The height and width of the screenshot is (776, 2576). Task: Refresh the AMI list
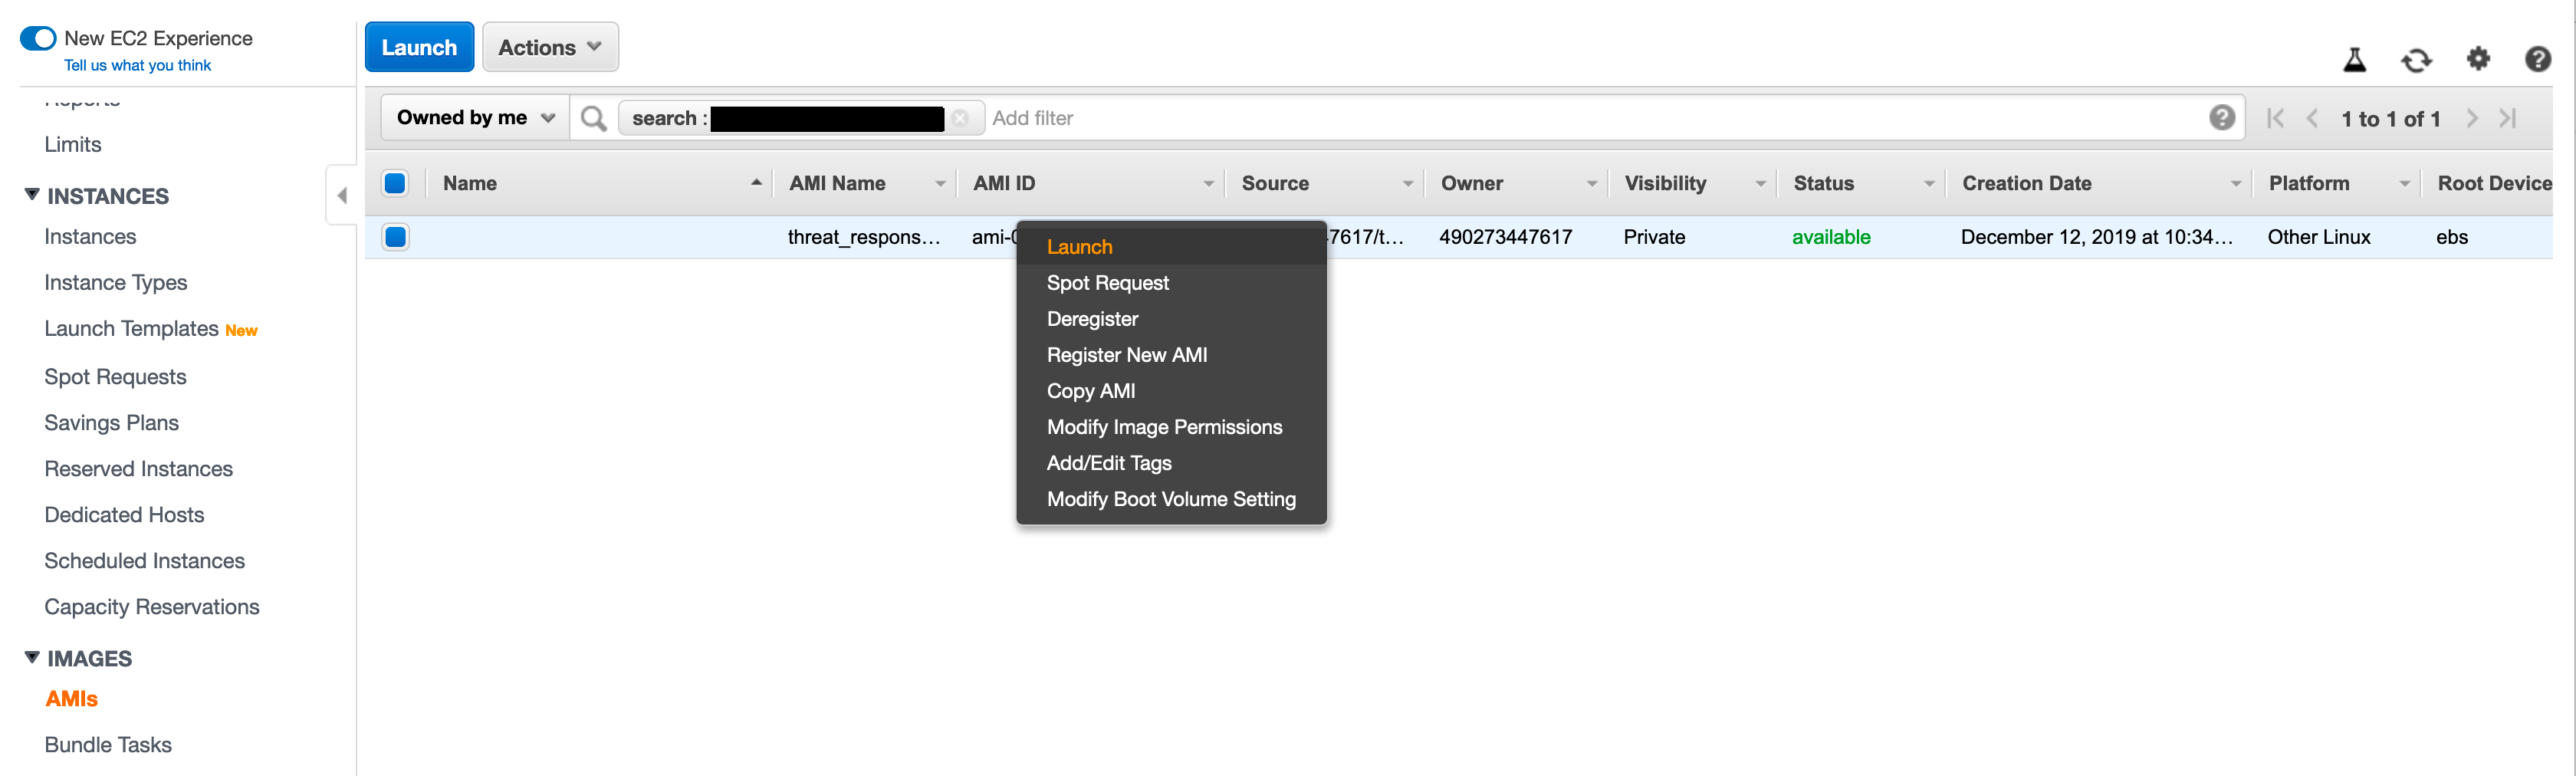tap(2416, 60)
